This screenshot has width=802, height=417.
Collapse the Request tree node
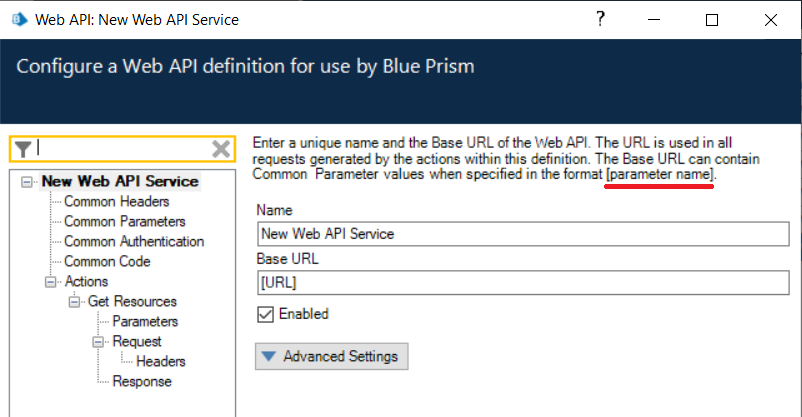[x=98, y=342]
